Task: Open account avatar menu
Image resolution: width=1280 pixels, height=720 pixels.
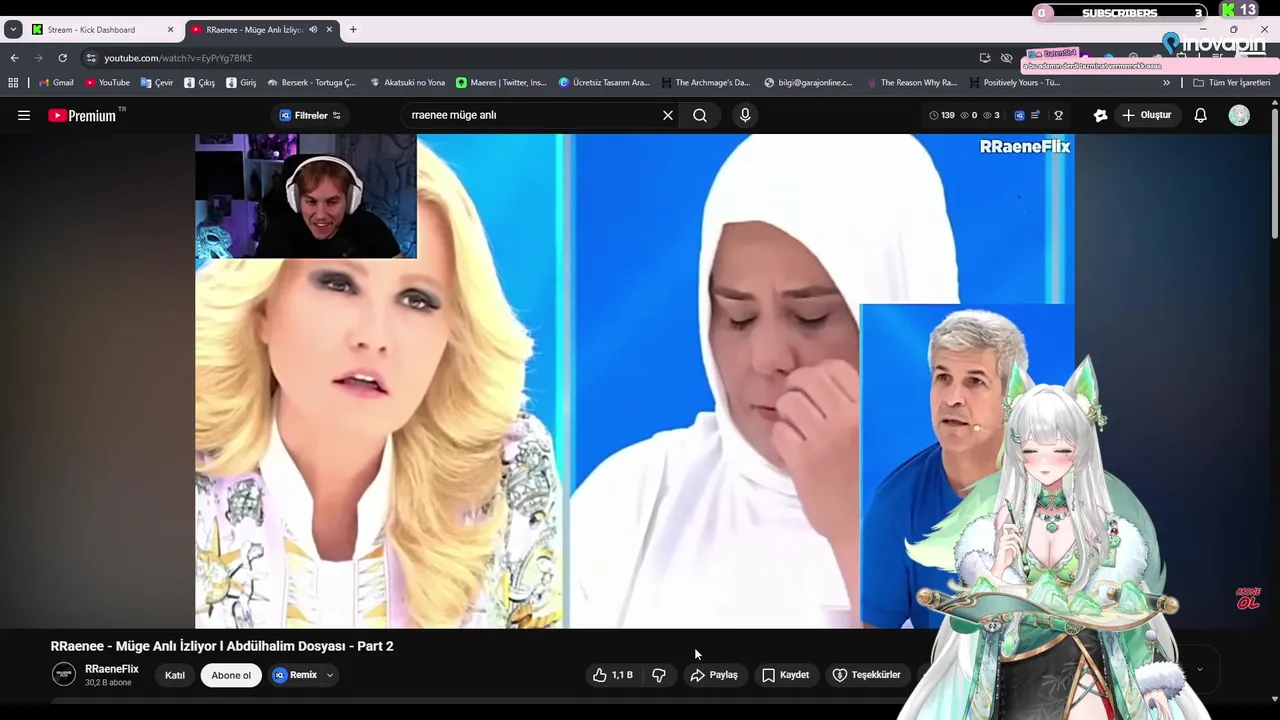Action: pos(1239,115)
